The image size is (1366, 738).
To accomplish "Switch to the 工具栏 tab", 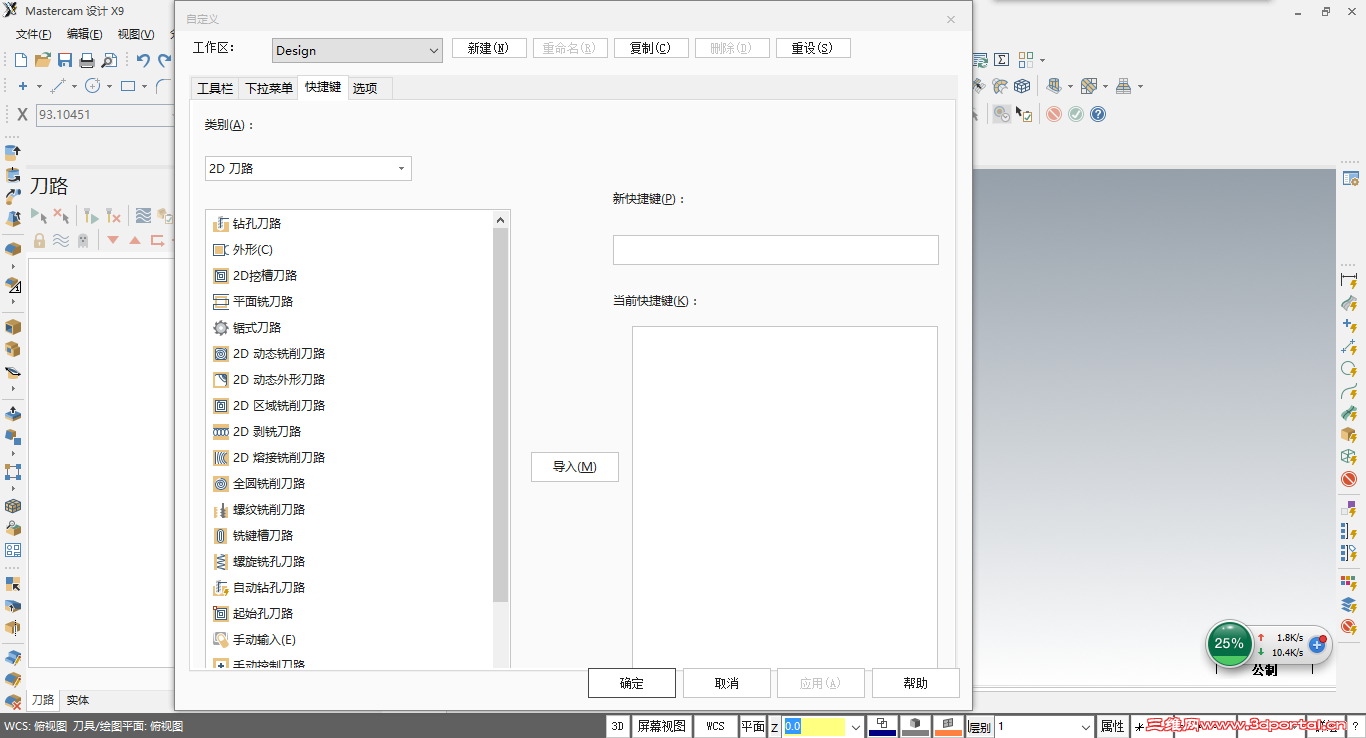I will [x=215, y=88].
